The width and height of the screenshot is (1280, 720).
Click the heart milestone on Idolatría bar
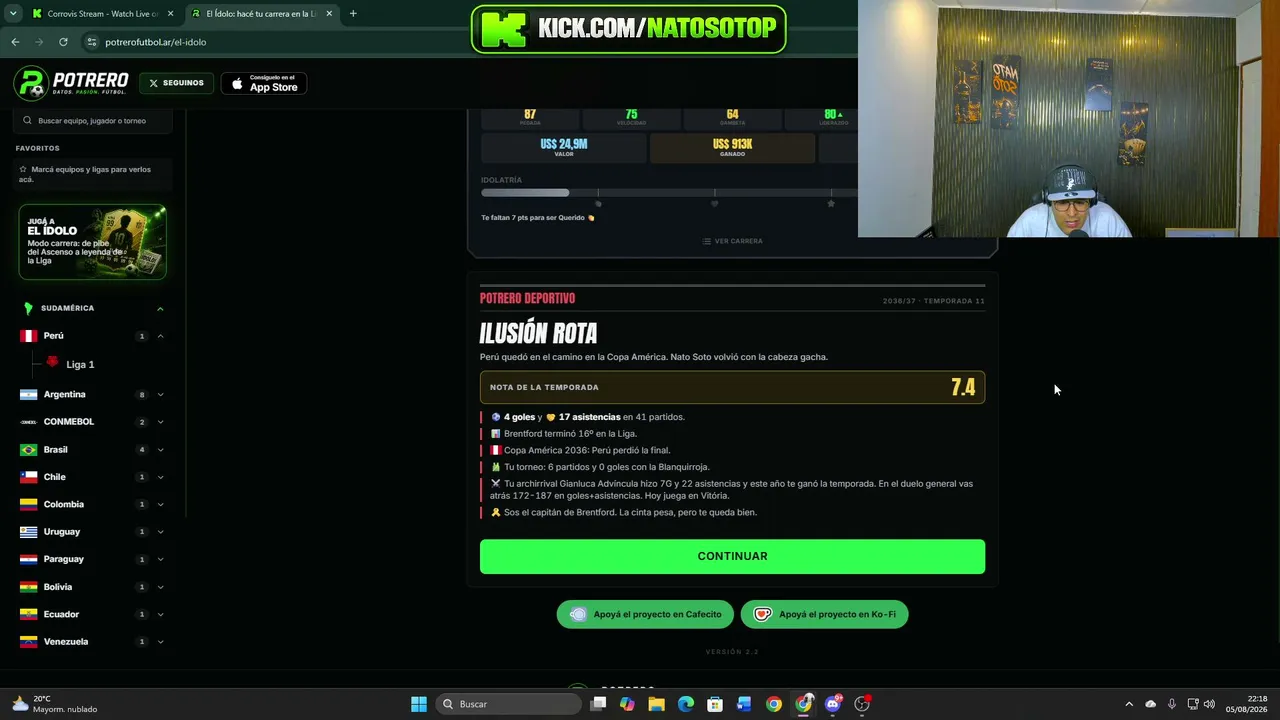(x=714, y=204)
